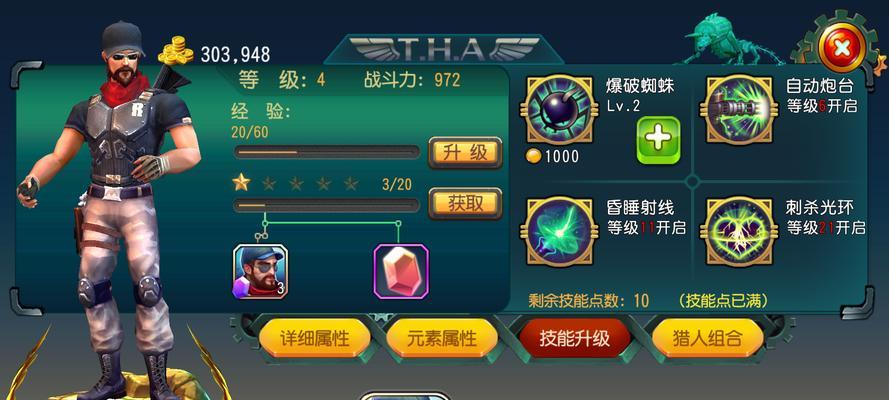Tap the 剩余技能点数 skill points text
The image size is (889, 400).
tap(589, 301)
